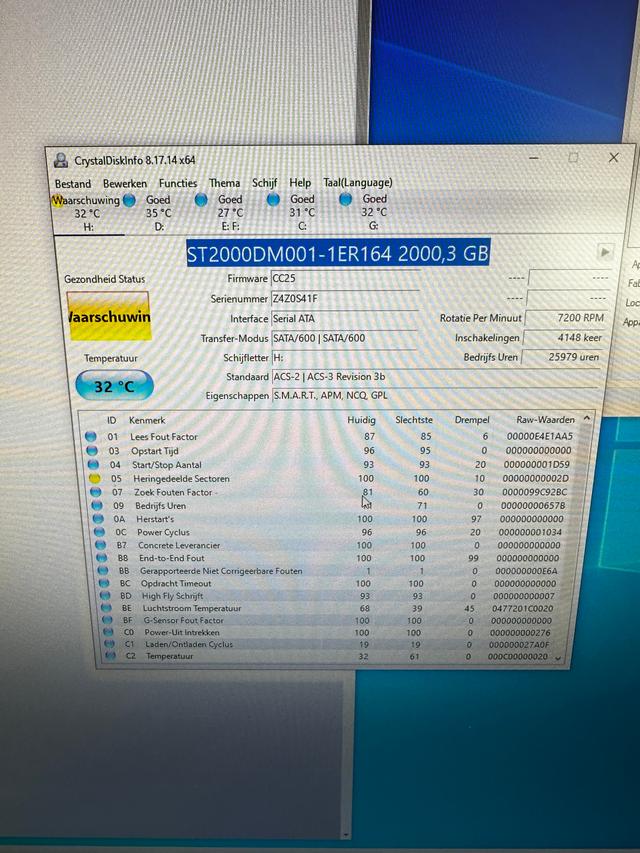Screen dimensions: 640x853
Task: Click the next-disk arrow beside the drive name
Action: 604,253
